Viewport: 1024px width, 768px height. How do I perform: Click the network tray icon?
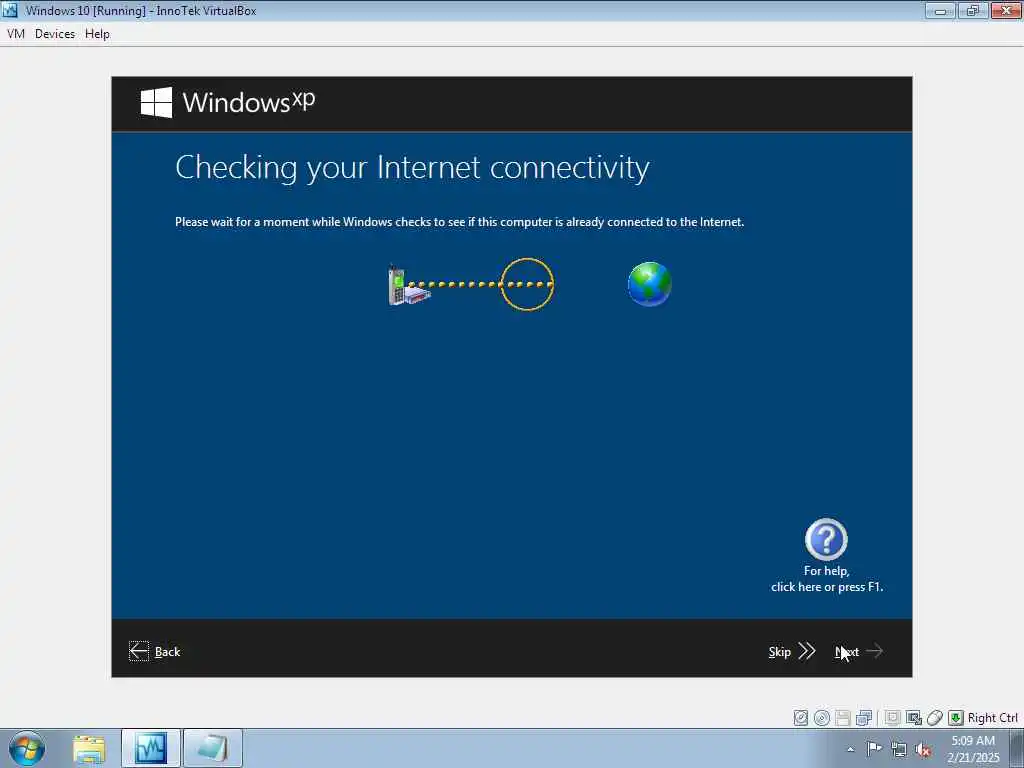click(x=899, y=750)
